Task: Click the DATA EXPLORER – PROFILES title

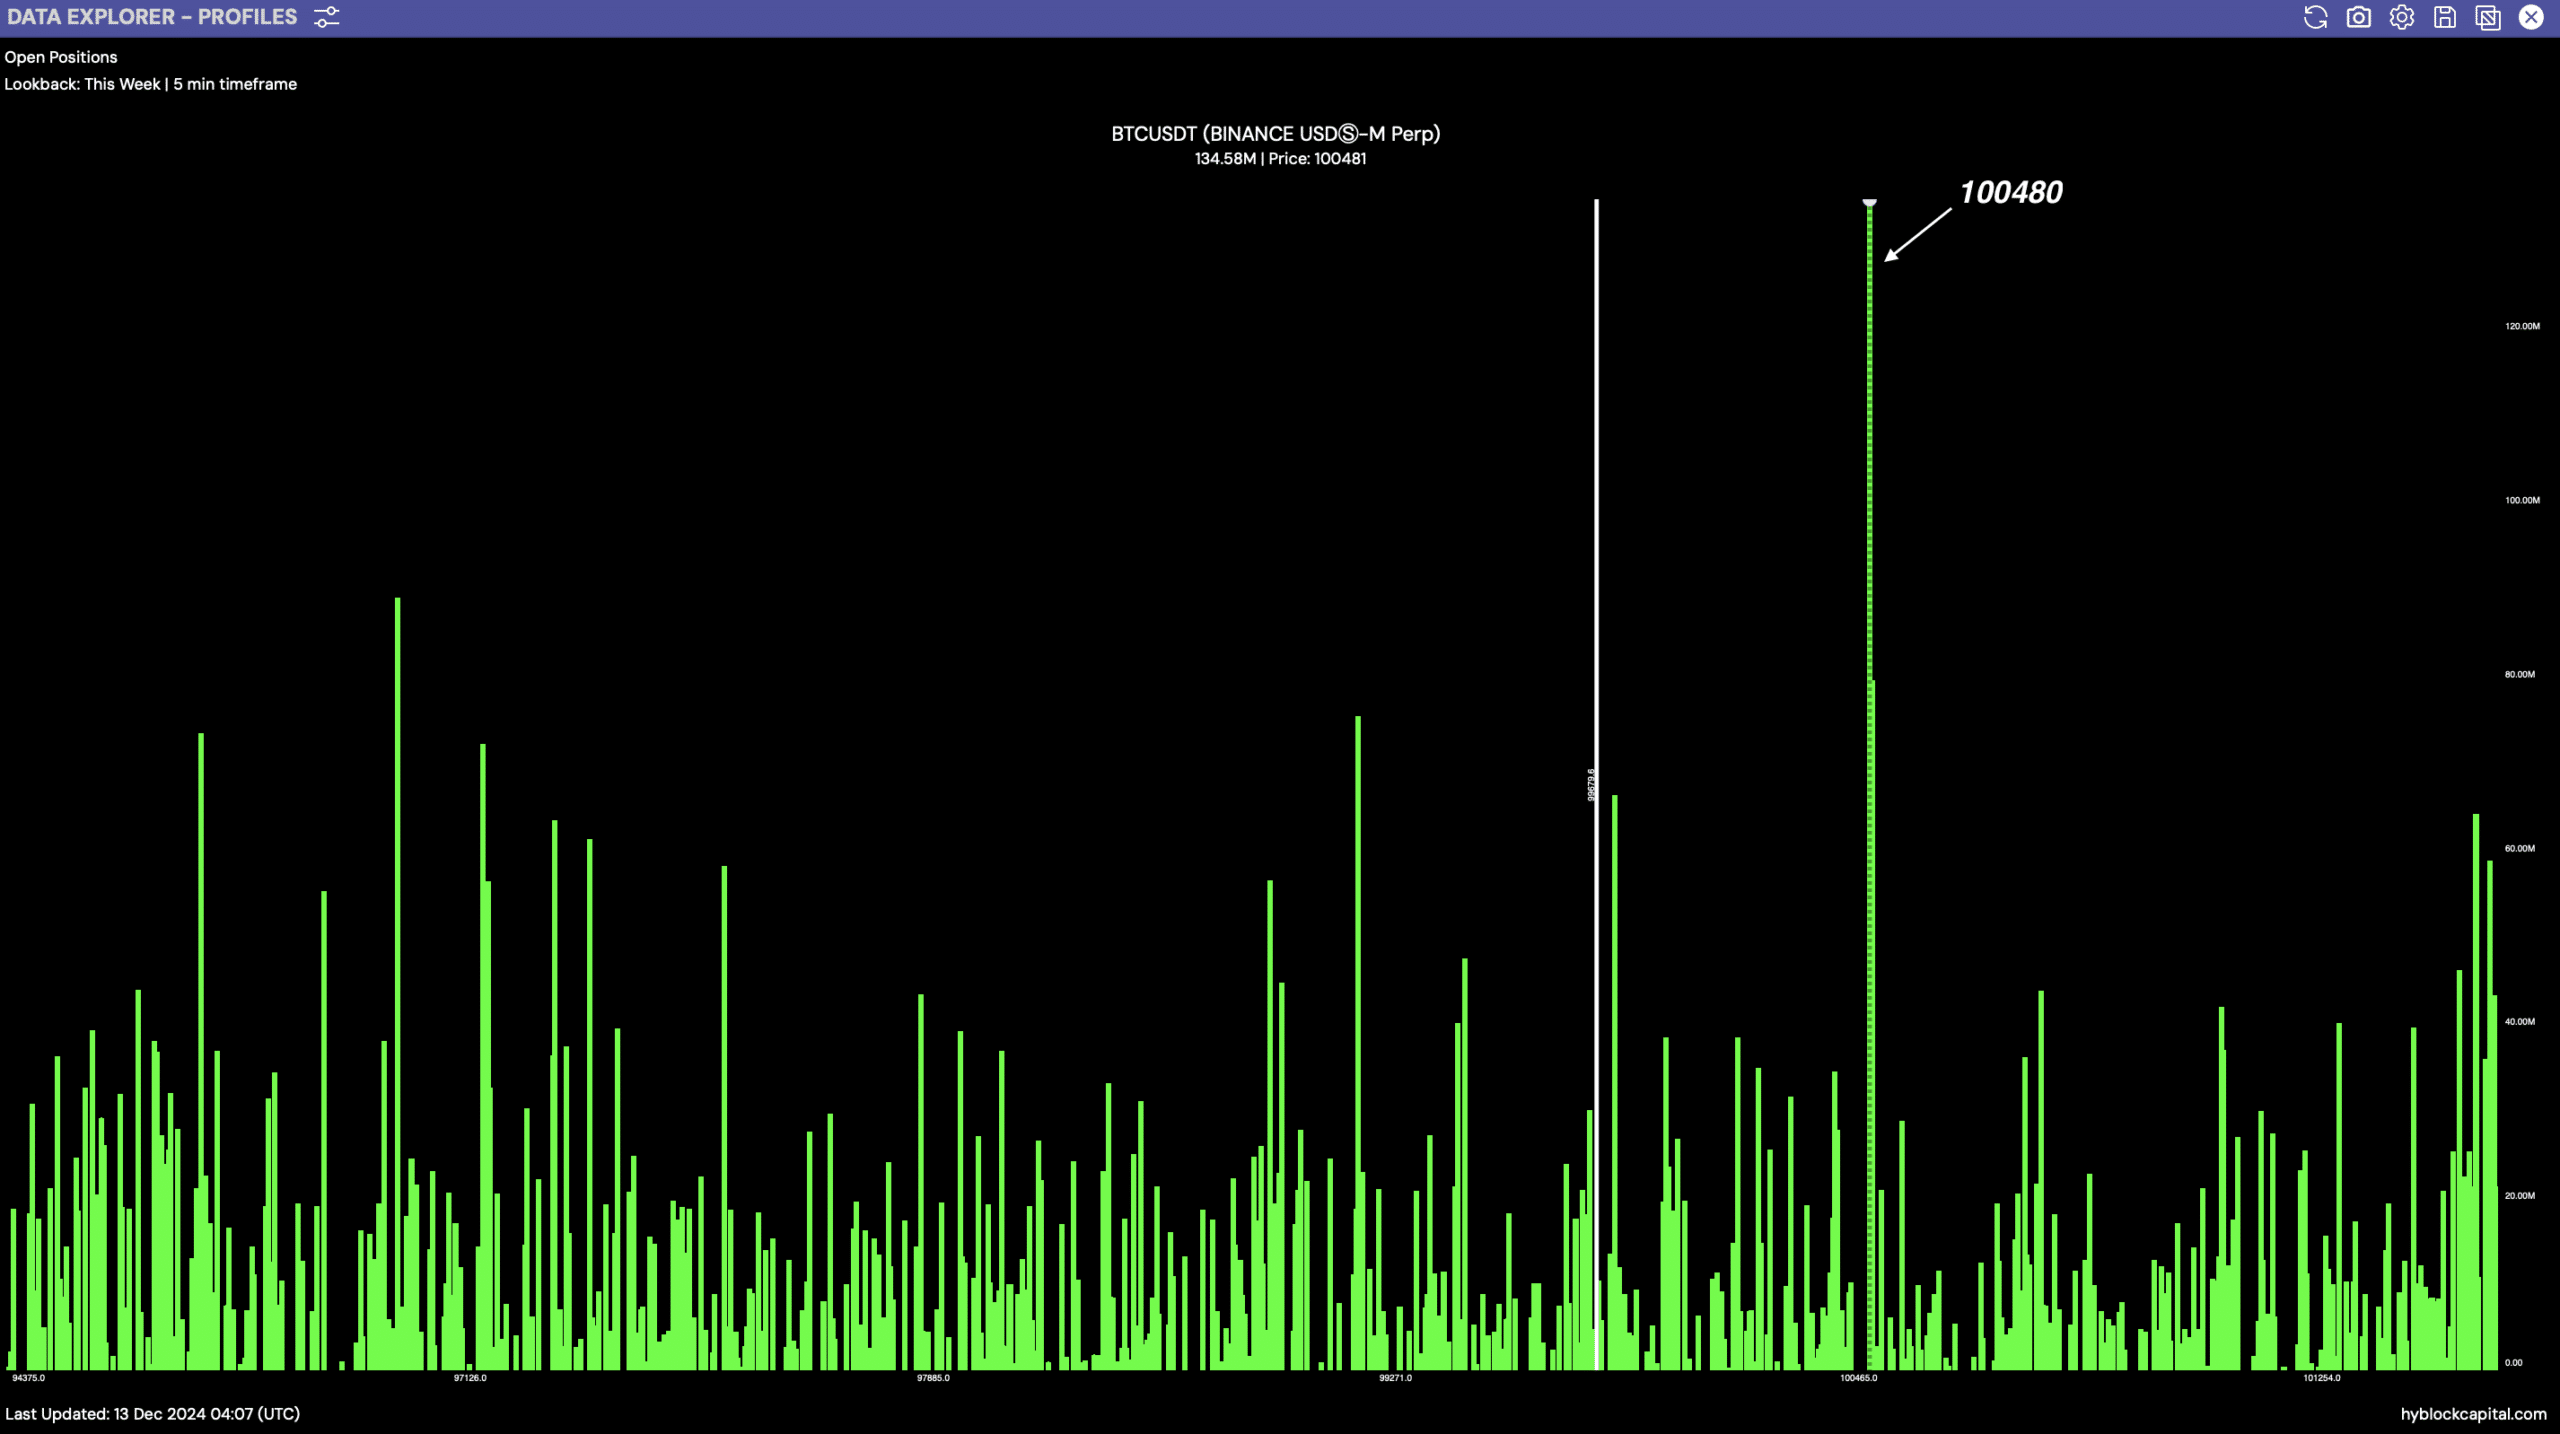Action: click(152, 17)
